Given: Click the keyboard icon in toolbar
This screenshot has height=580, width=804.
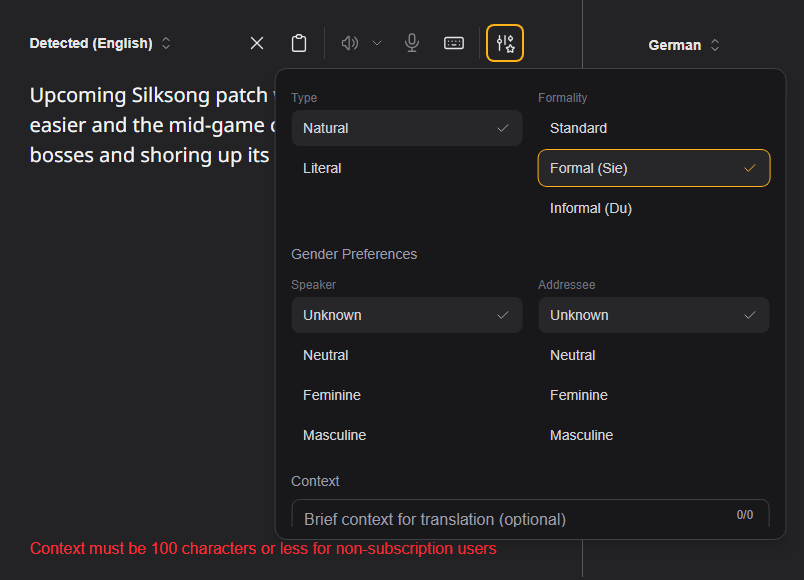Looking at the screenshot, I should [454, 43].
